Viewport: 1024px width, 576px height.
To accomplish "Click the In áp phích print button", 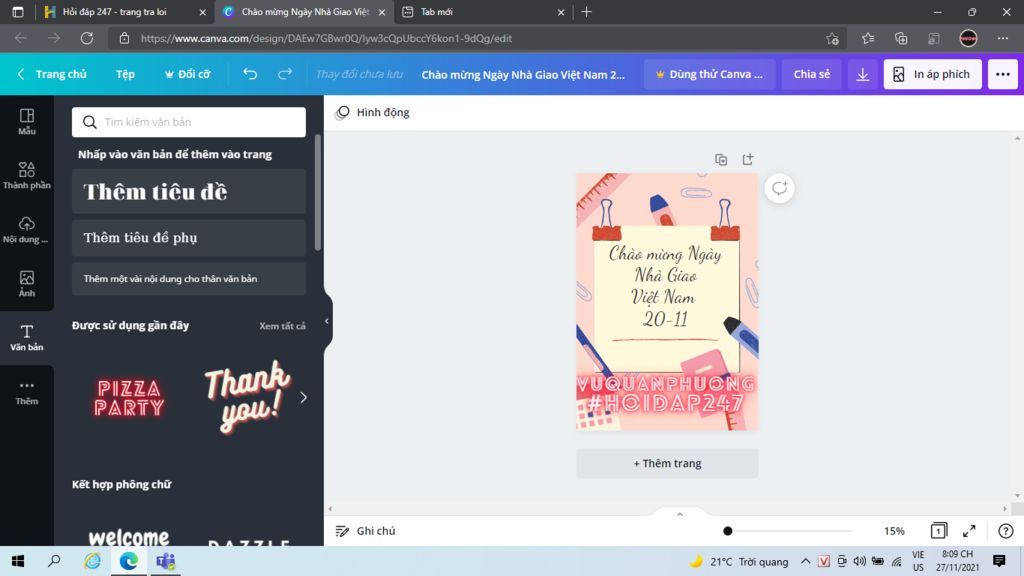I will (x=932, y=74).
